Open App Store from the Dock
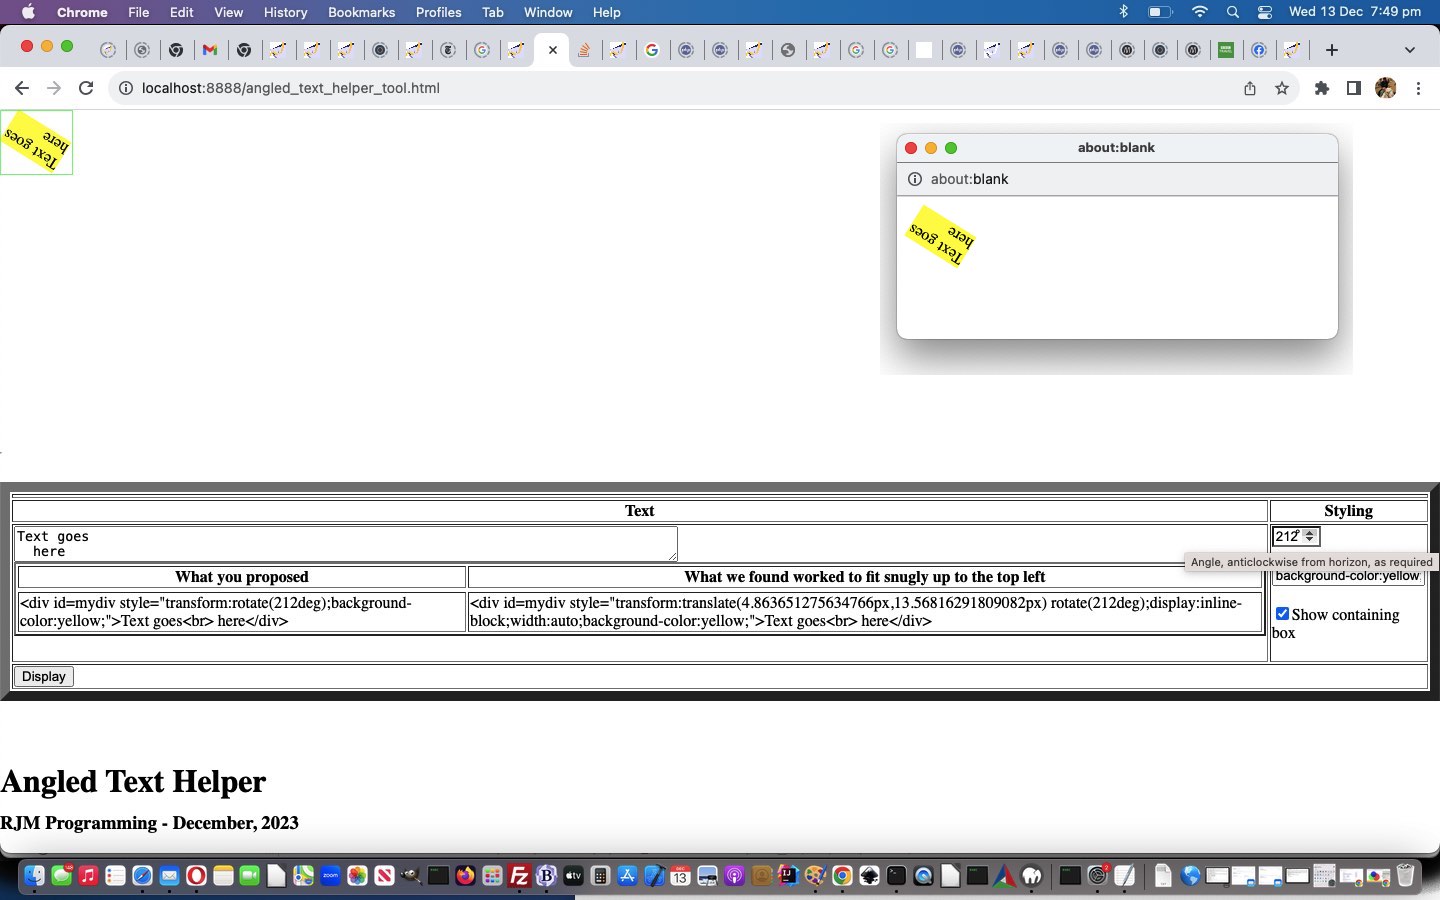1440x900 pixels. (627, 876)
